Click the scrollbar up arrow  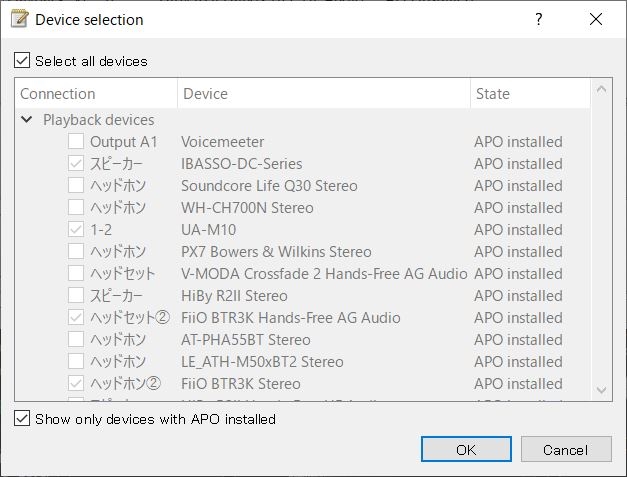pos(601,91)
